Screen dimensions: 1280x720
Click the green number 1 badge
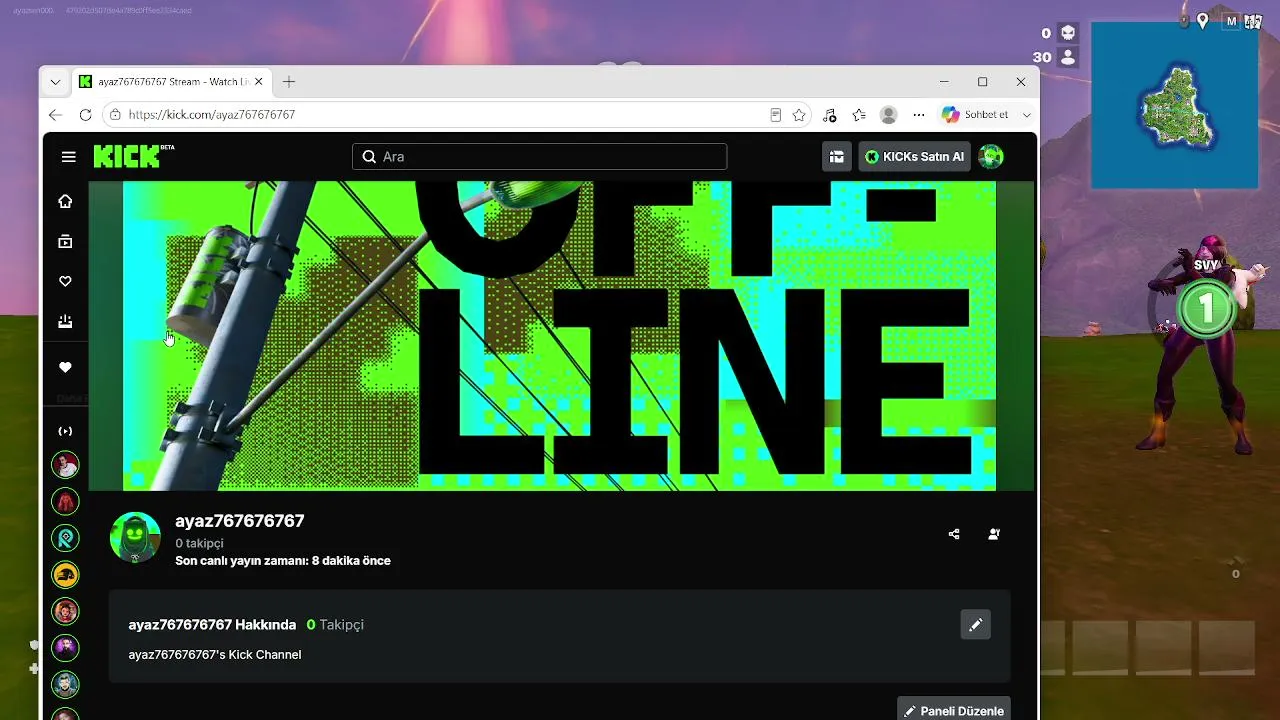coord(1206,309)
